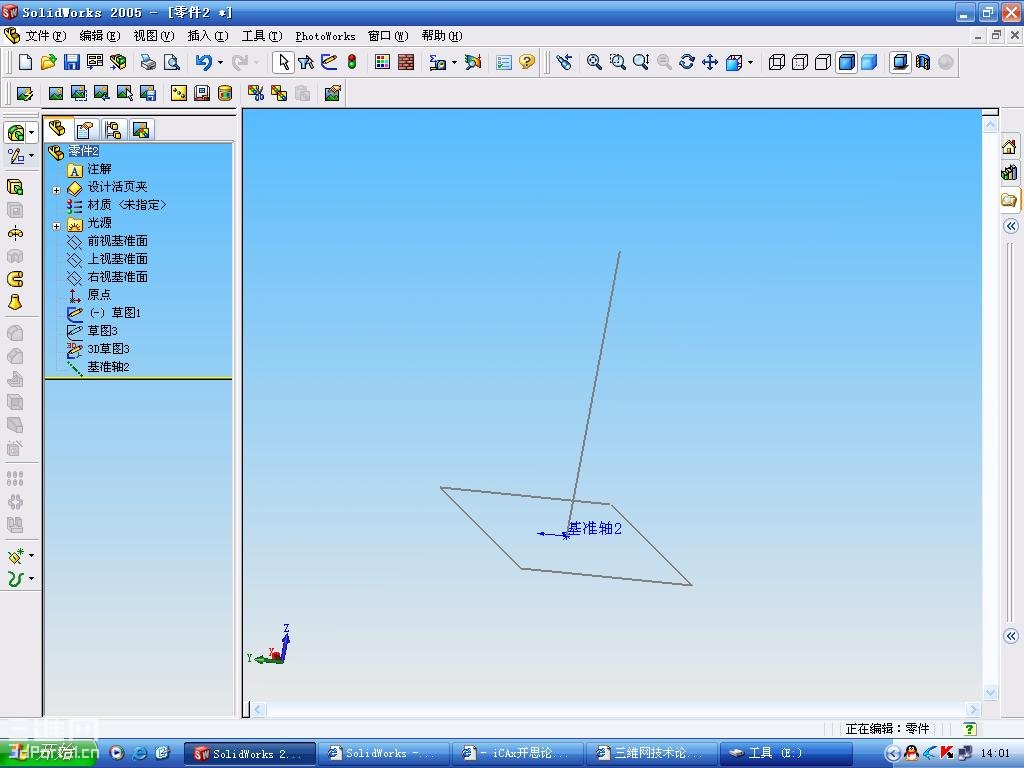Select 上视基准面 plane
The height and width of the screenshot is (768, 1024).
[x=118, y=259]
